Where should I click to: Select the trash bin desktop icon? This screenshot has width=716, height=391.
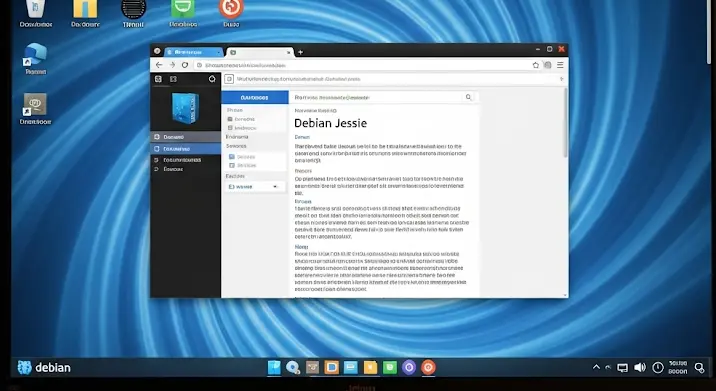click(x=36, y=13)
